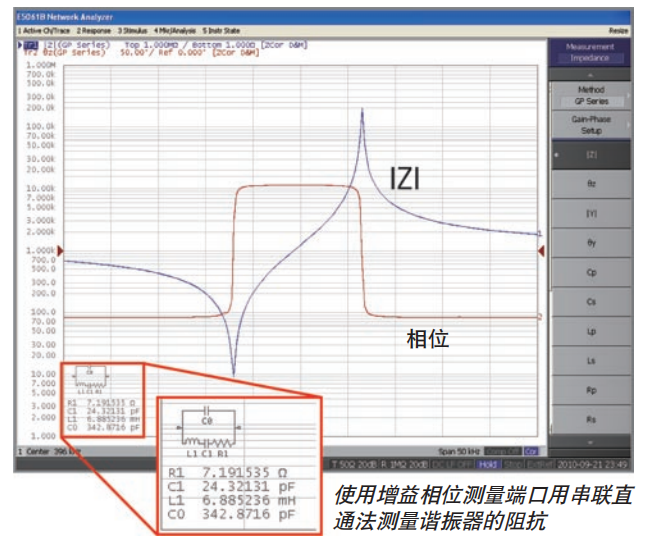Choose the Cp parameter softkey
Image resolution: width=653 pixels, height=545 pixels.
point(590,271)
